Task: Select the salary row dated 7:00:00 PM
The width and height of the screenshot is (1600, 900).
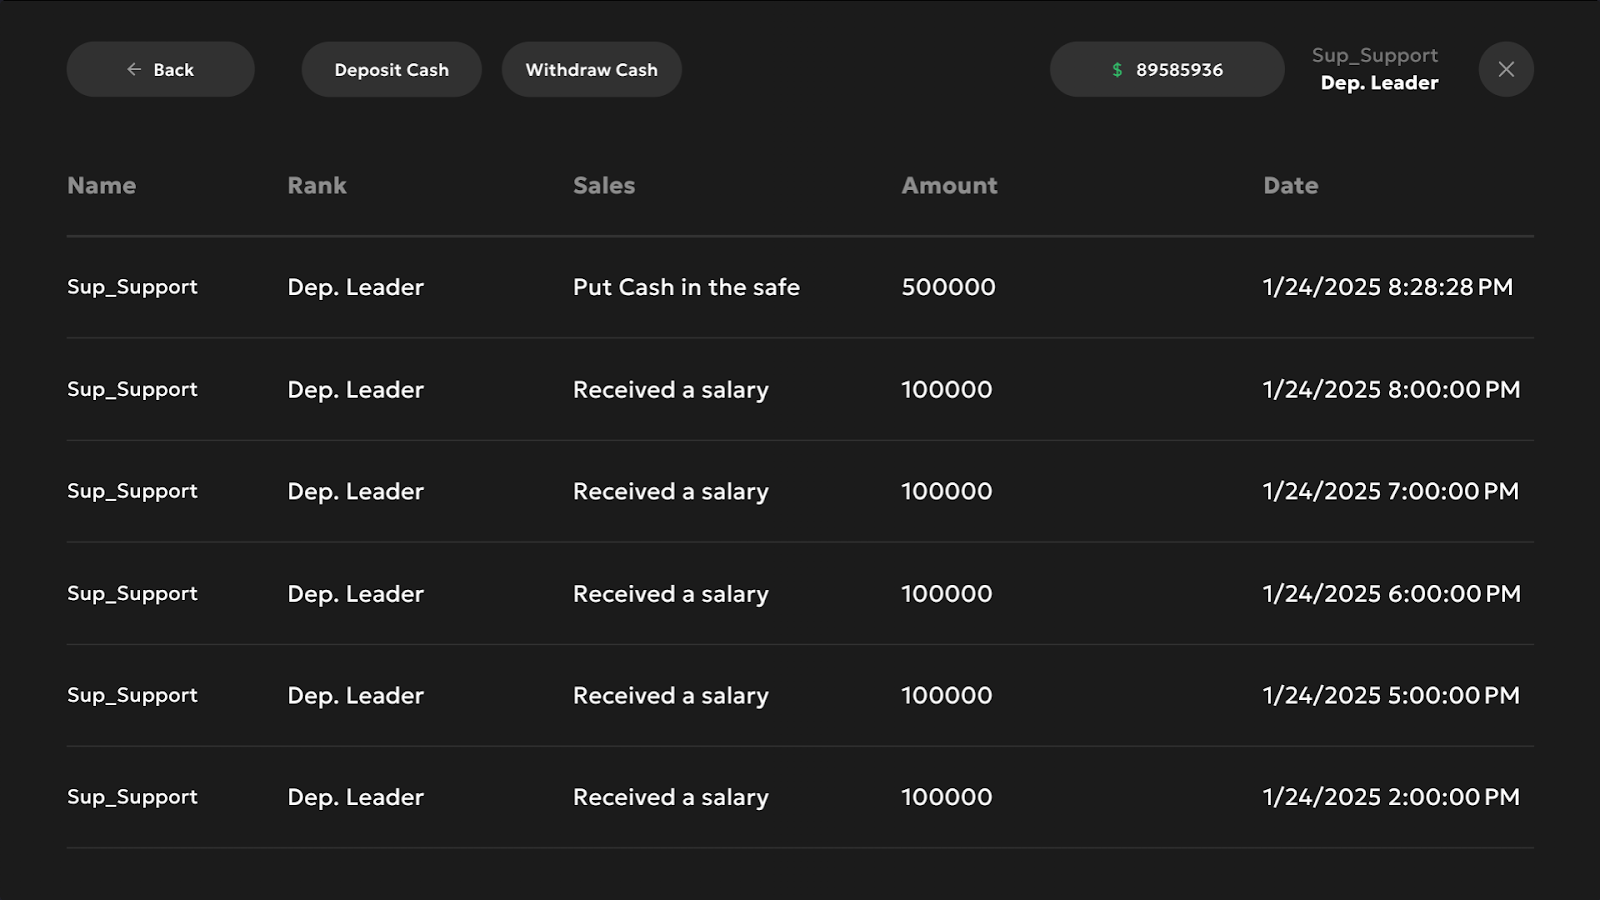Action: pyautogui.click(x=800, y=491)
